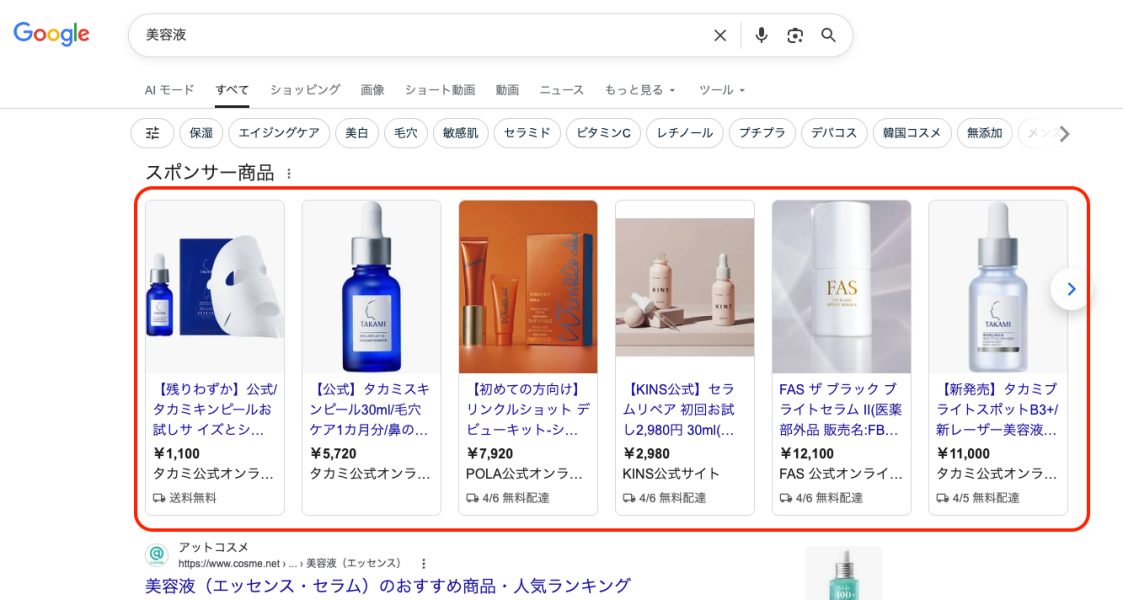Toggle the レチノール filter chip
The height and width of the screenshot is (600, 1123).
[x=685, y=133]
